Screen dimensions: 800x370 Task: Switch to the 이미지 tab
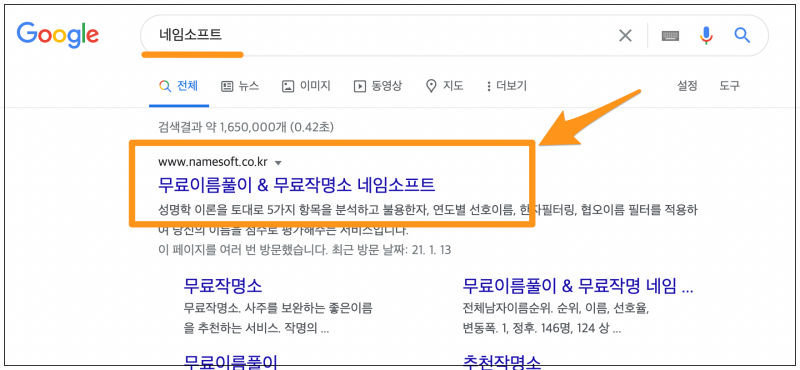[x=306, y=86]
